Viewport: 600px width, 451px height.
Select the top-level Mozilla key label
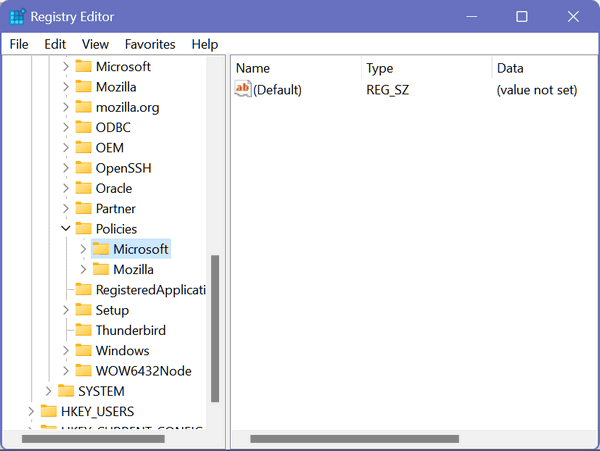tap(116, 87)
